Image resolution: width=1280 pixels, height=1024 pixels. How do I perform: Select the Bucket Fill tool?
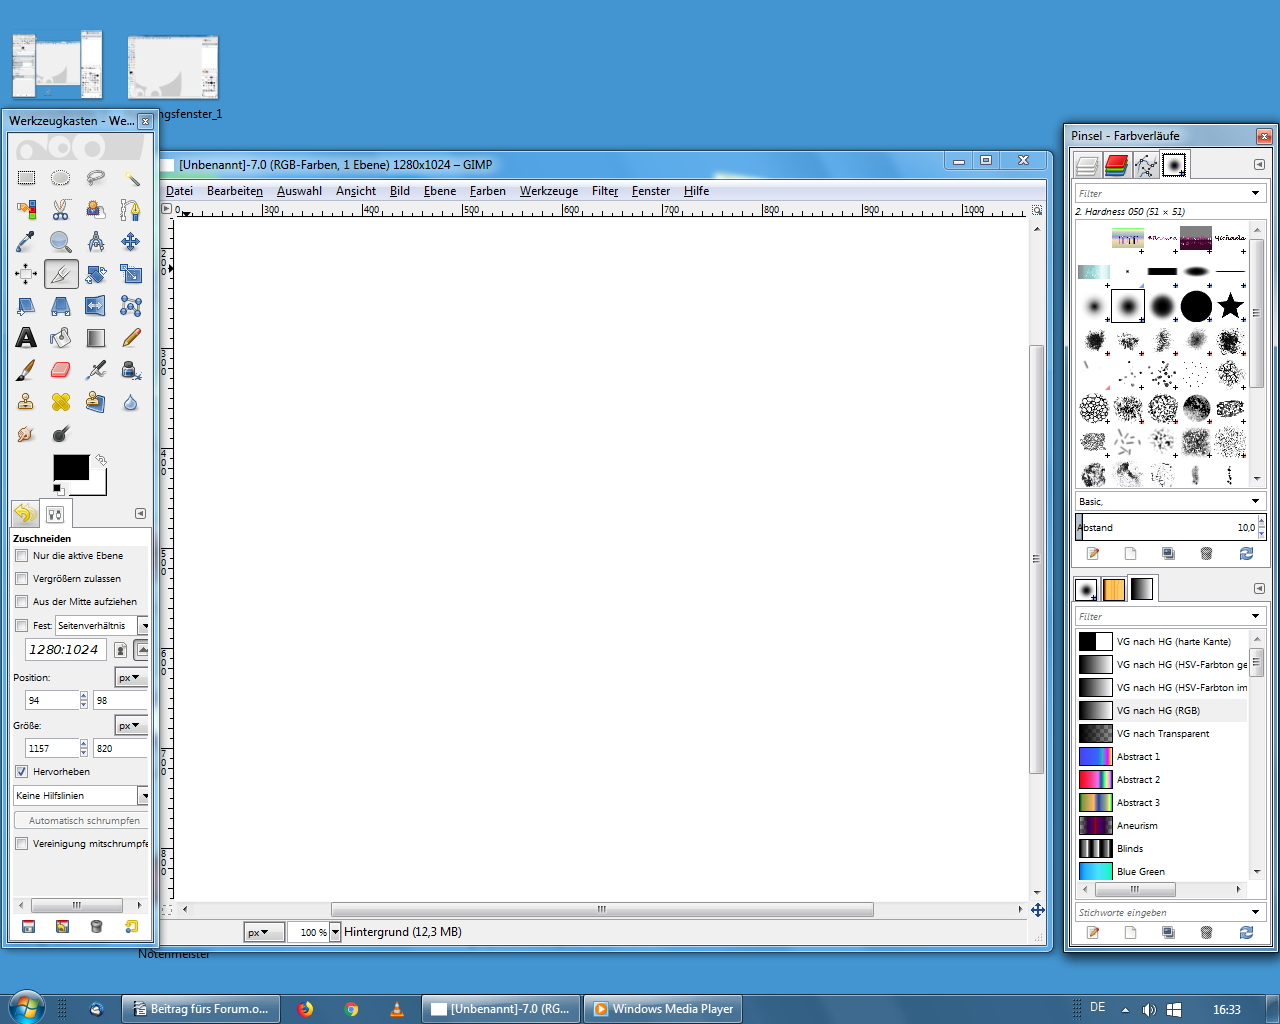tap(61, 338)
